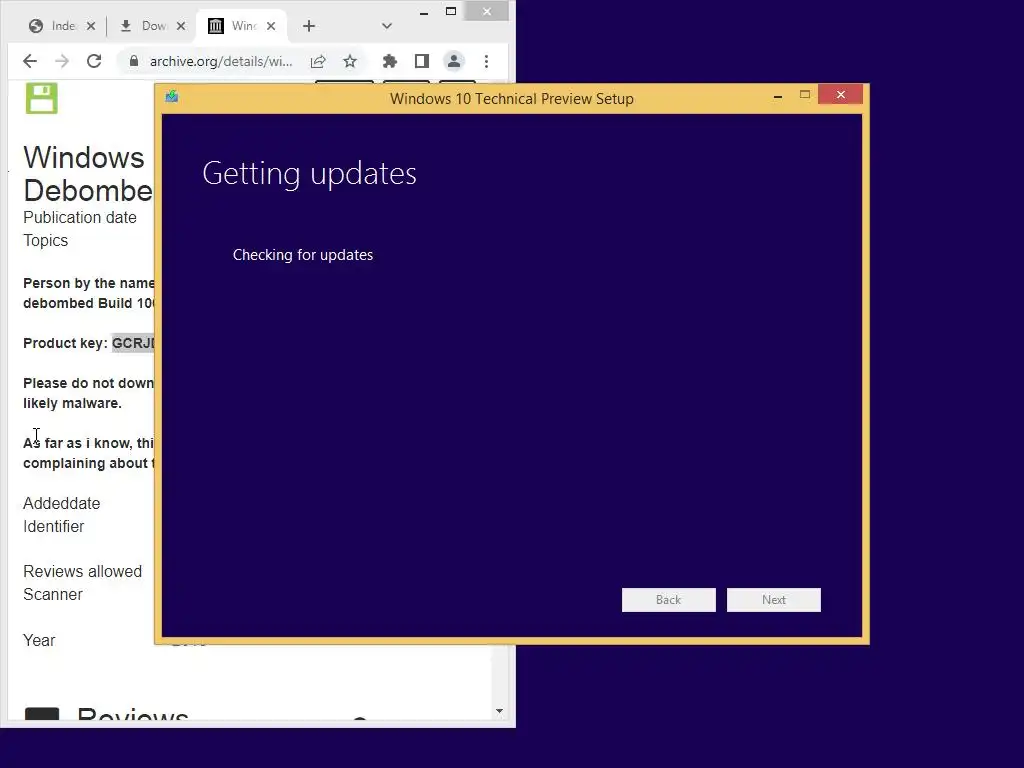Image resolution: width=1024 pixels, height=768 pixels.
Task: Bookmark this page with the star icon
Action: pos(350,61)
